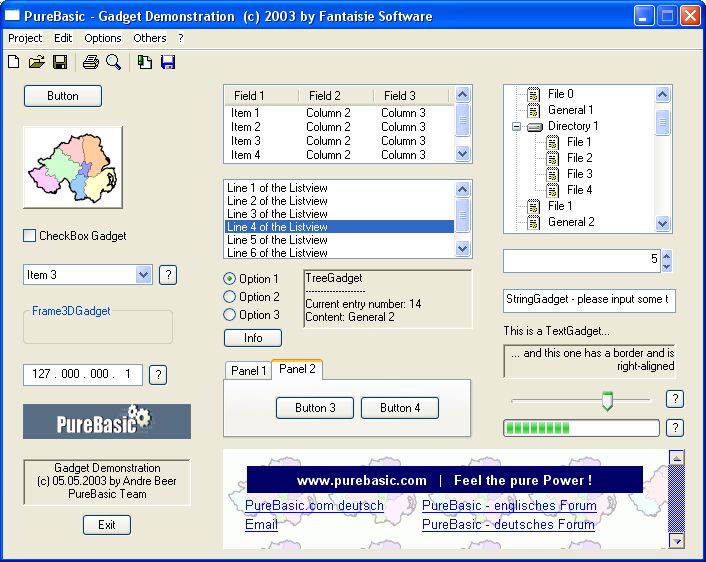Select the Option 2 radio button
The width and height of the screenshot is (706, 562).
229,296
